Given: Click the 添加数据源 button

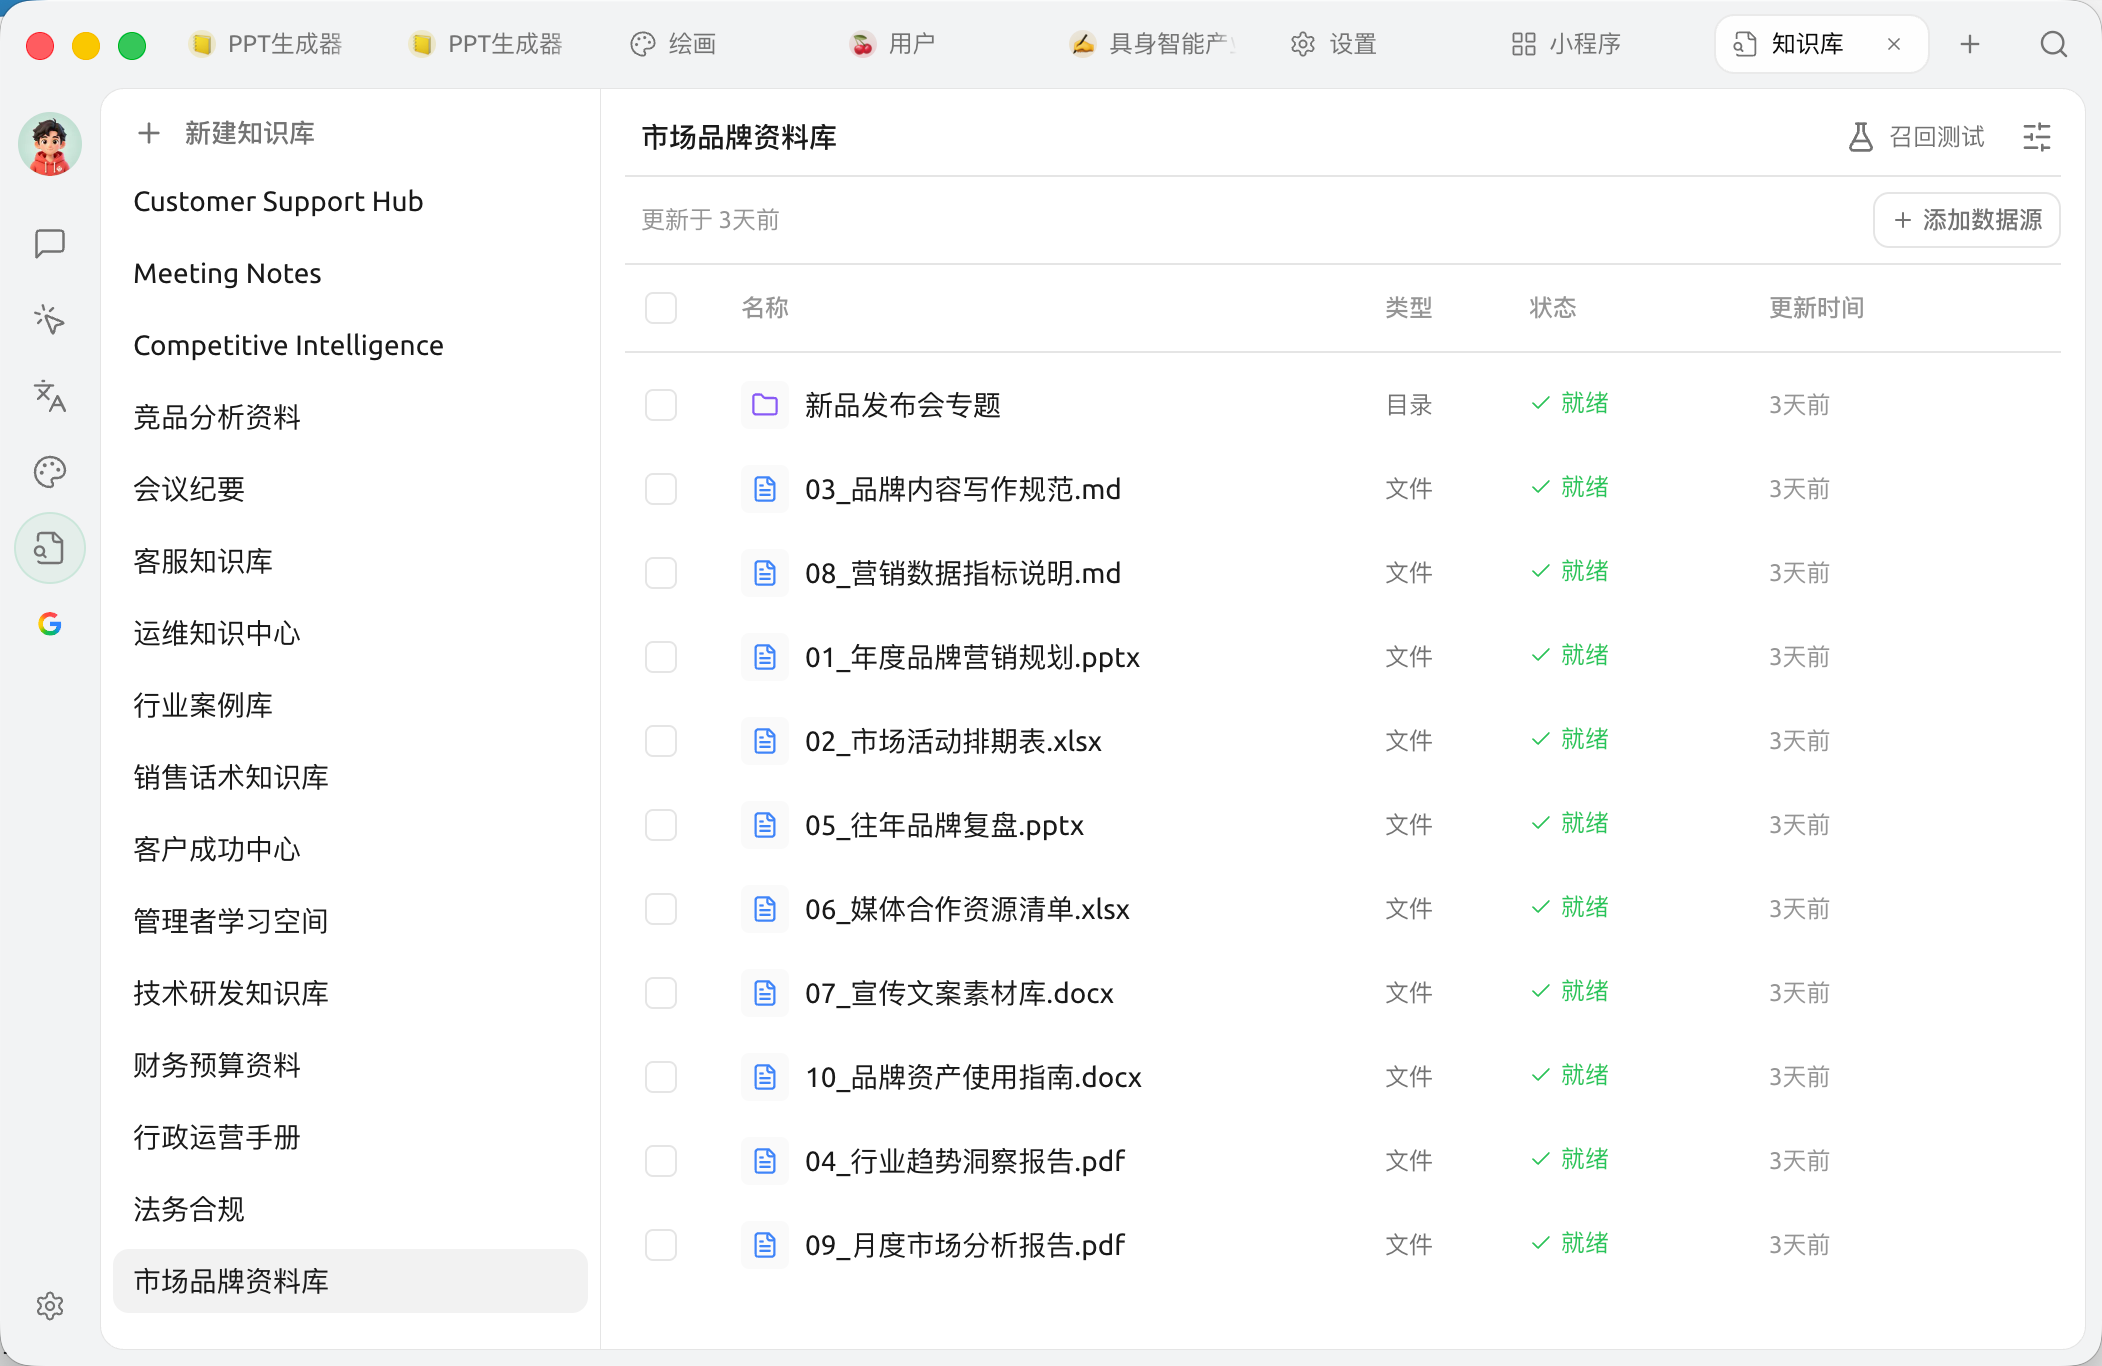Looking at the screenshot, I should [1966, 220].
